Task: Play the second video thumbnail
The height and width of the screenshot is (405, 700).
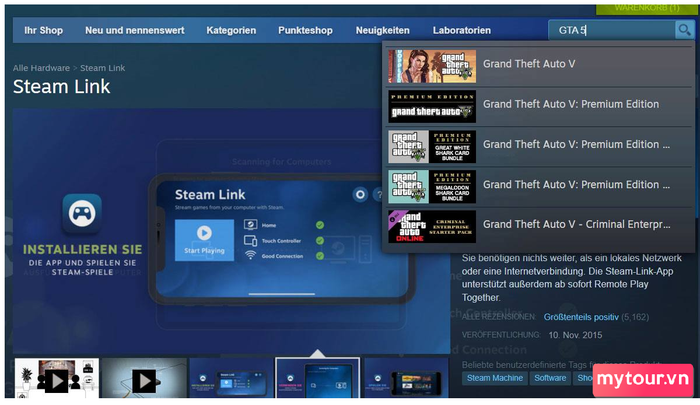Action: point(144,379)
